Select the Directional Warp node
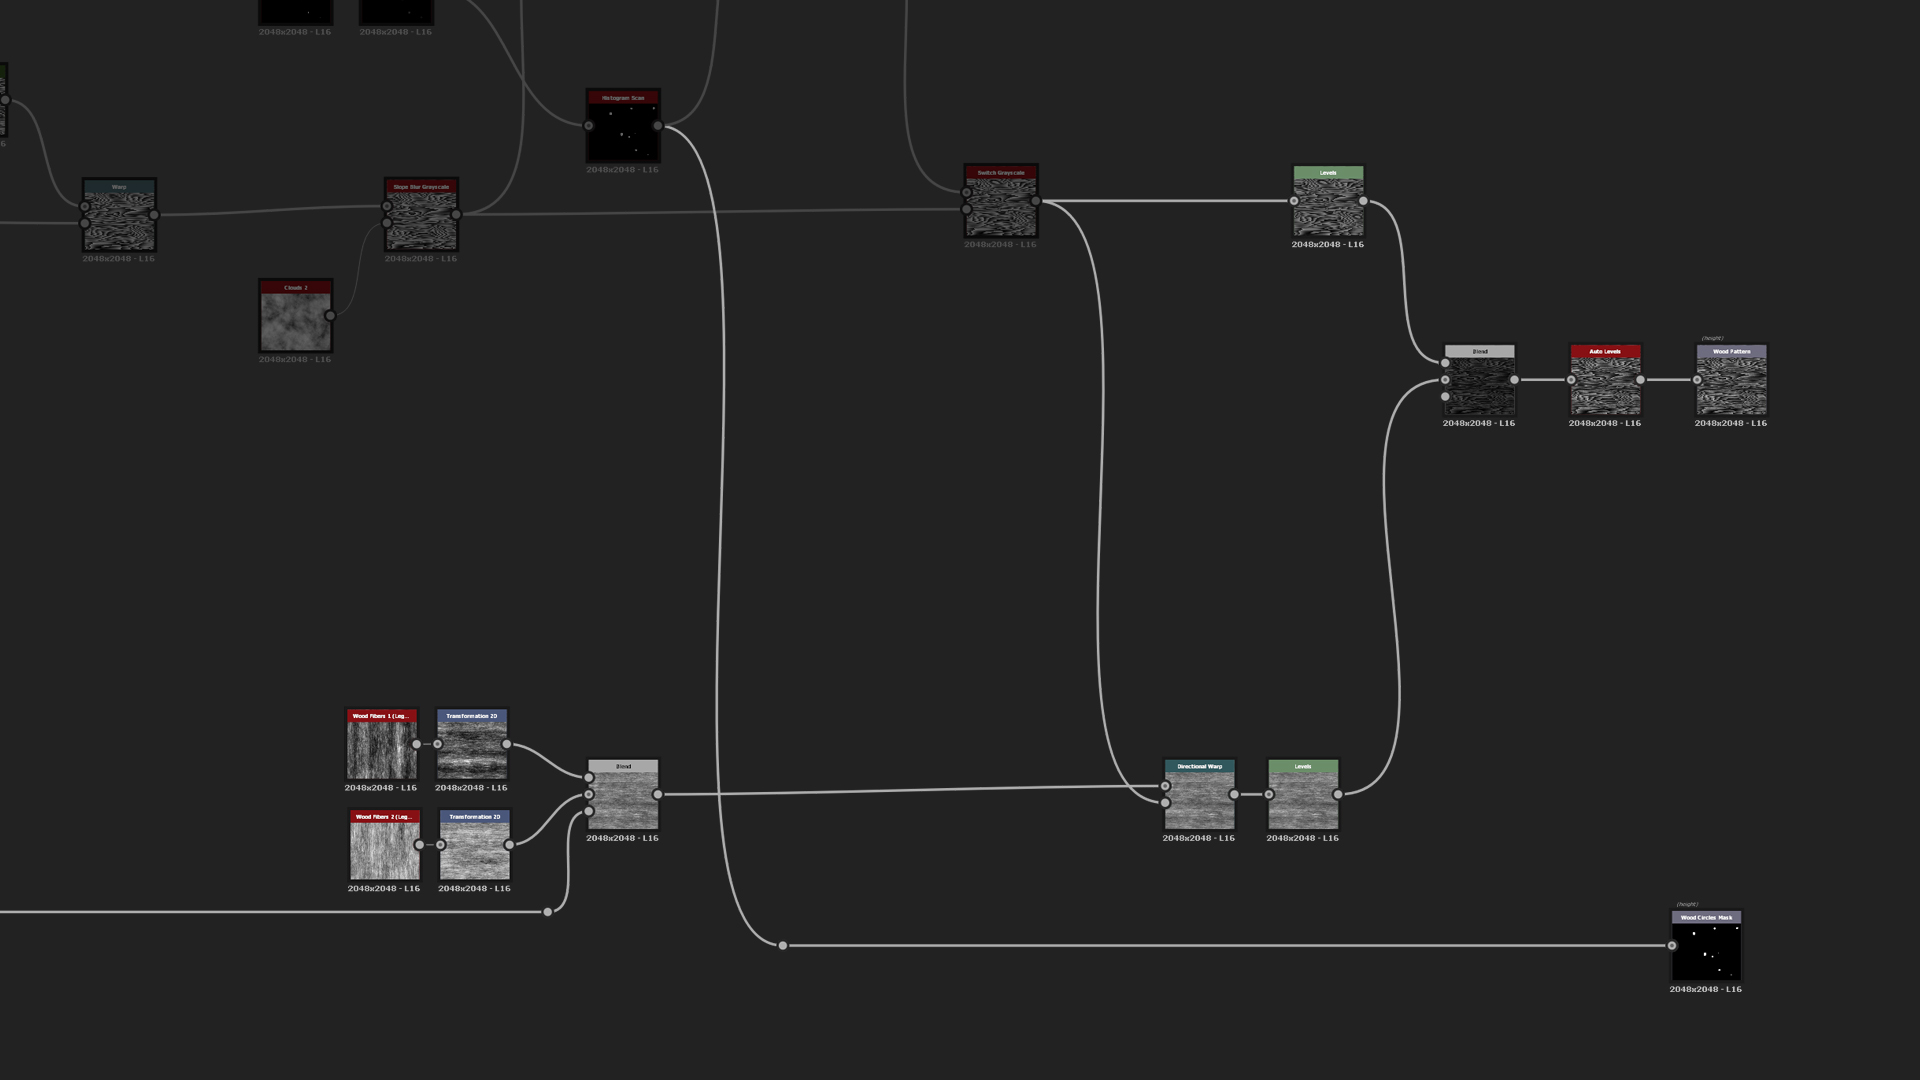This screenshot has height=1080, width=1920. (1199, 799)
